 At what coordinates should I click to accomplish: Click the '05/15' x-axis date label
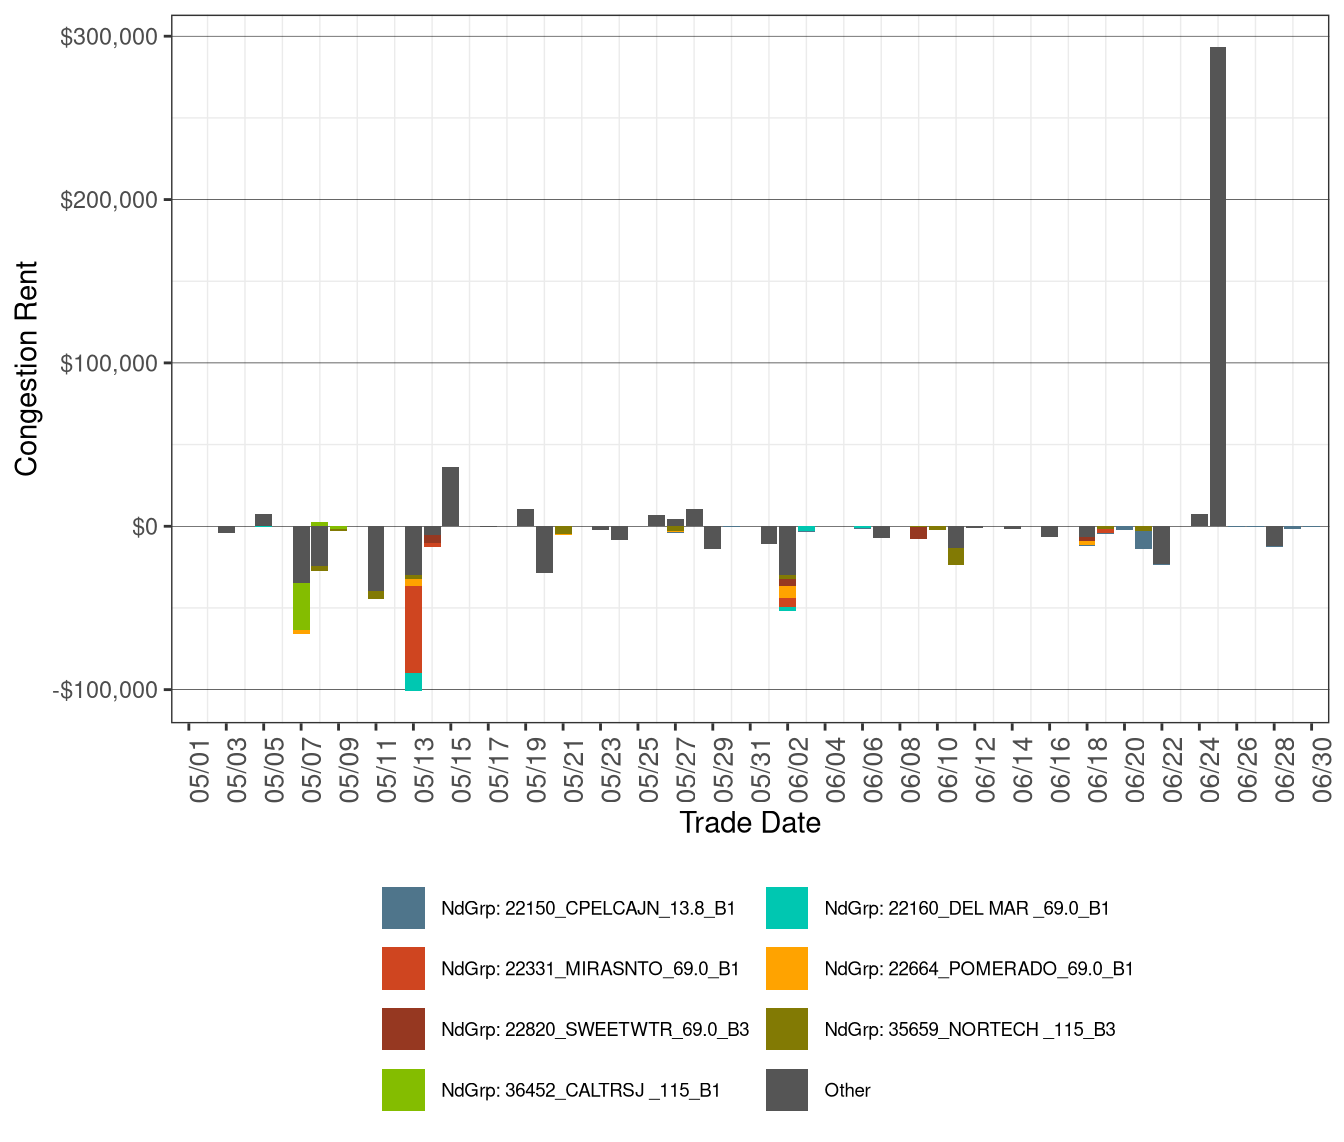point(461,770)
